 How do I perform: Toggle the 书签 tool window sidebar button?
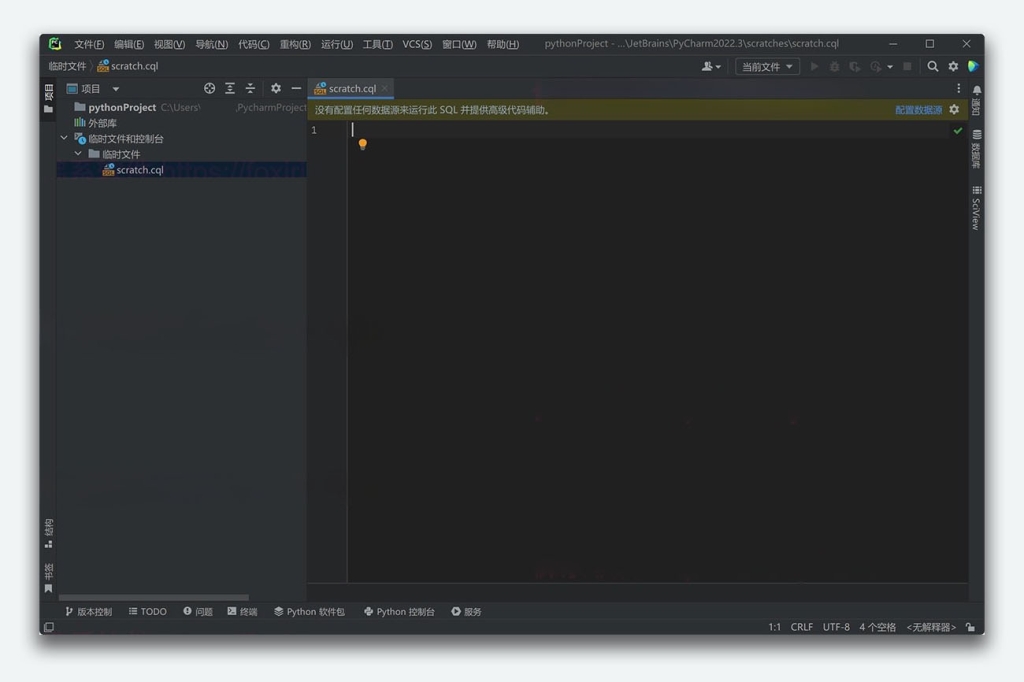(x=48, y=578)
